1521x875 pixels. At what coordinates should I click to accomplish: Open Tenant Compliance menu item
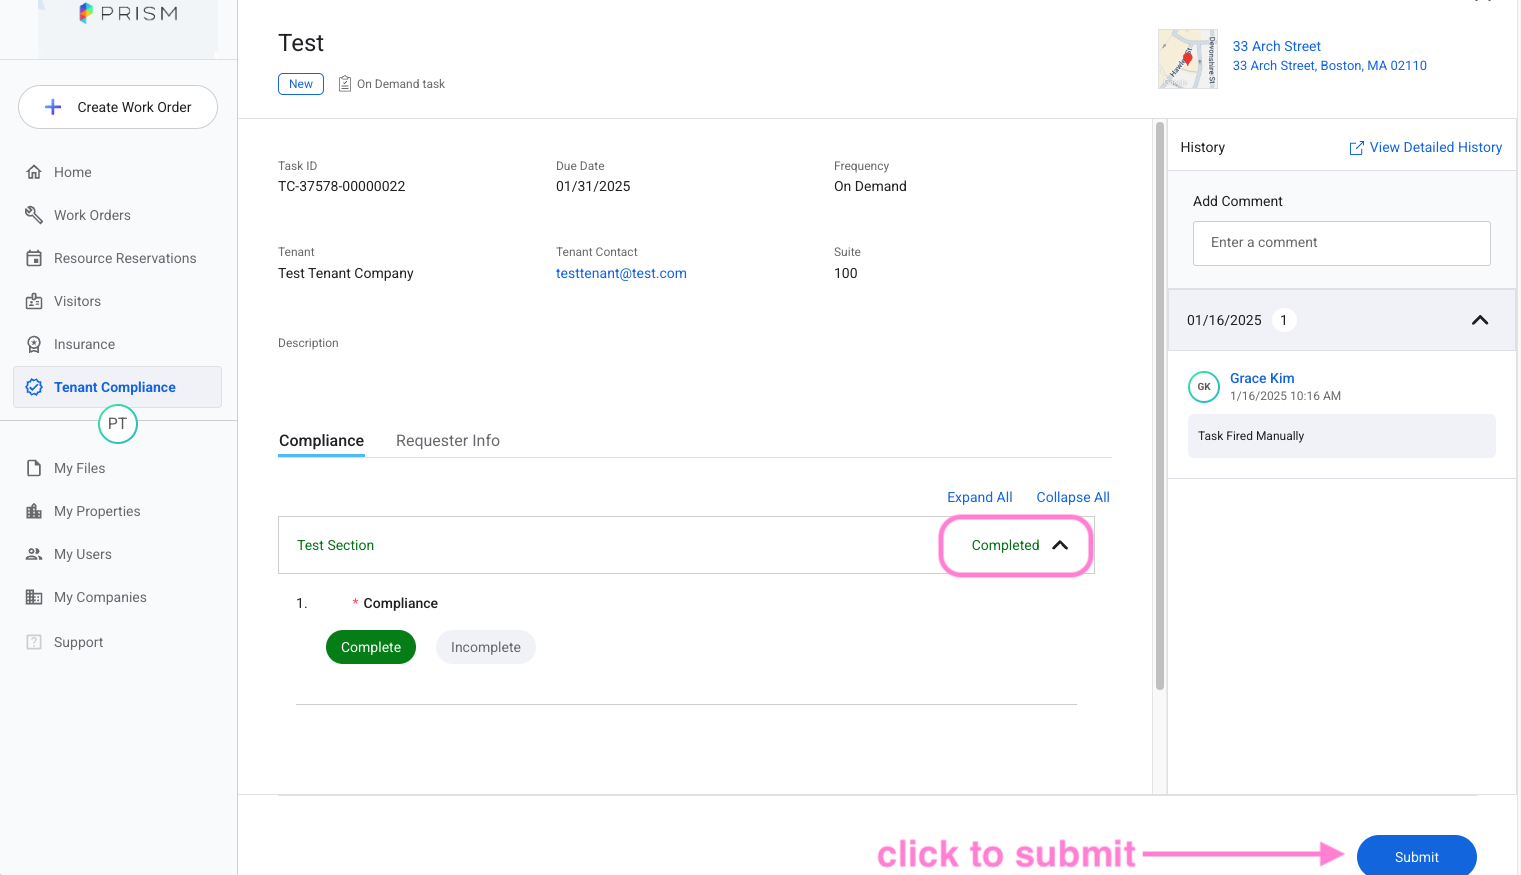(x=115, y=387)
